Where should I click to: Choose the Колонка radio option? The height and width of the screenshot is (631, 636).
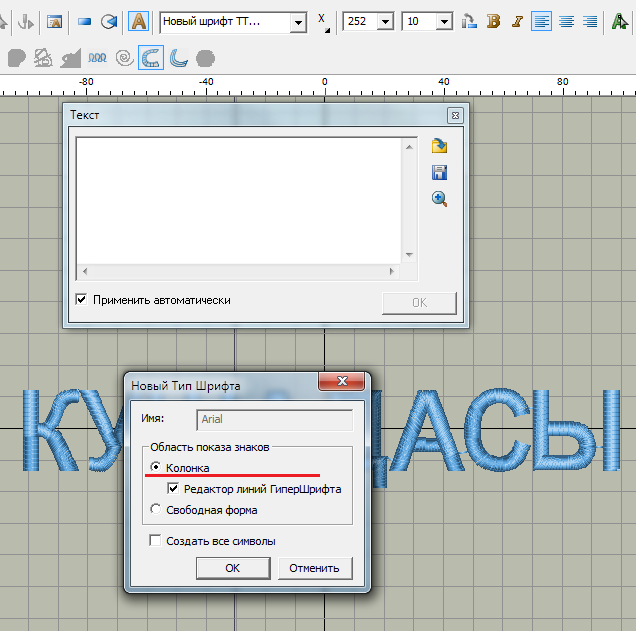tap(155, 467)
